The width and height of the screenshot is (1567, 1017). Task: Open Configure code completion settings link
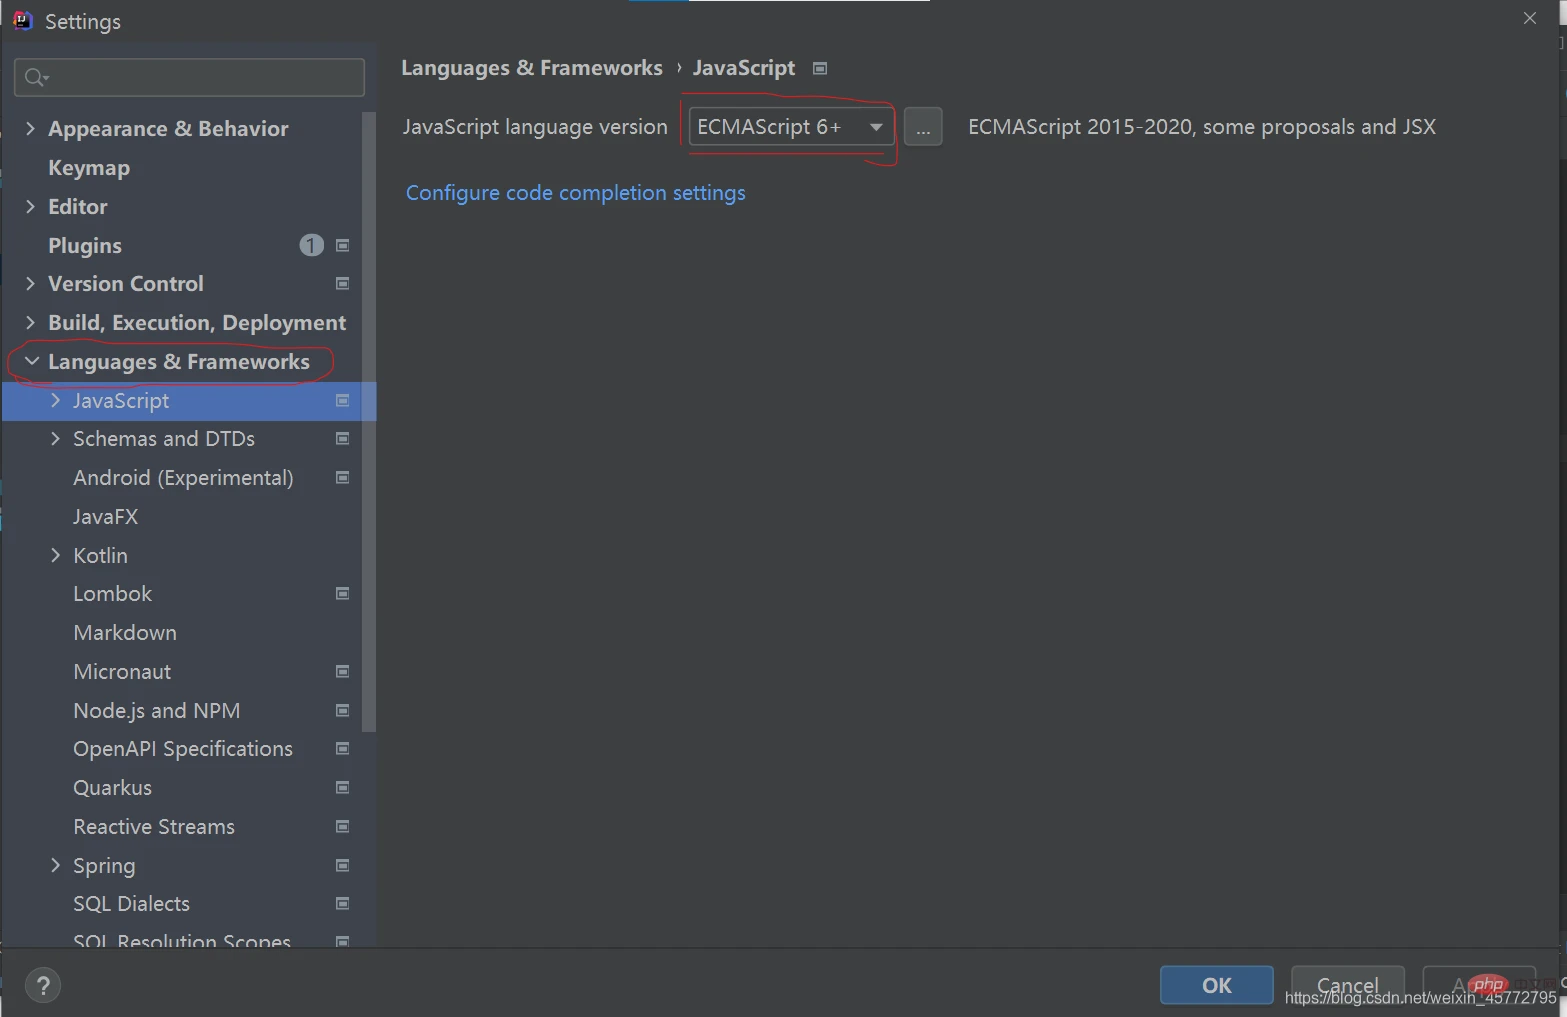point(576,193)
